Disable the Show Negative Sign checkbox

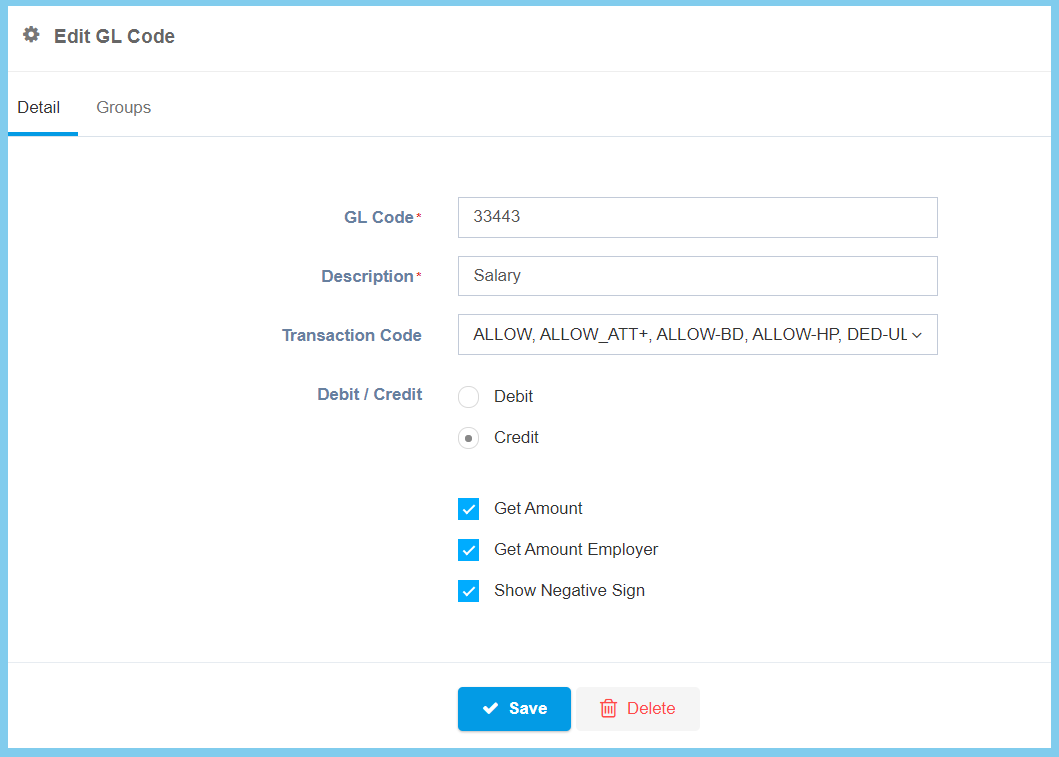468,591
